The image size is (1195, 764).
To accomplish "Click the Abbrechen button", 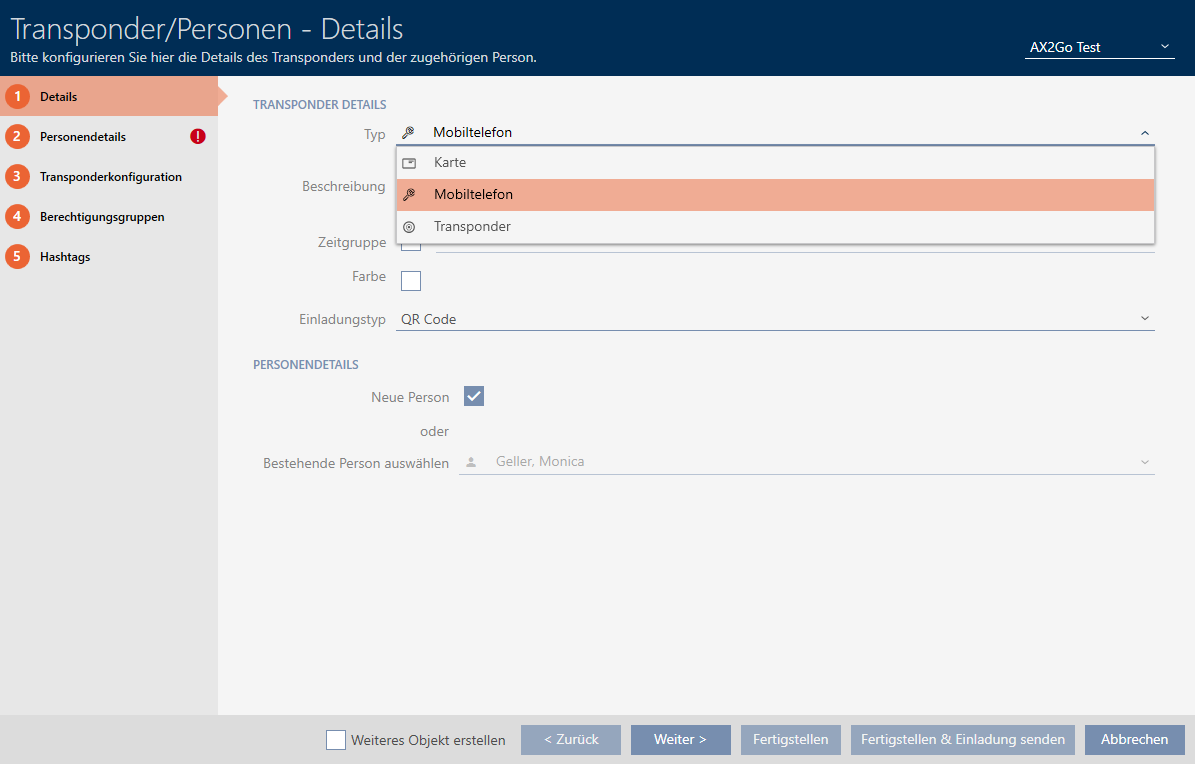I will click(1134, 740).
